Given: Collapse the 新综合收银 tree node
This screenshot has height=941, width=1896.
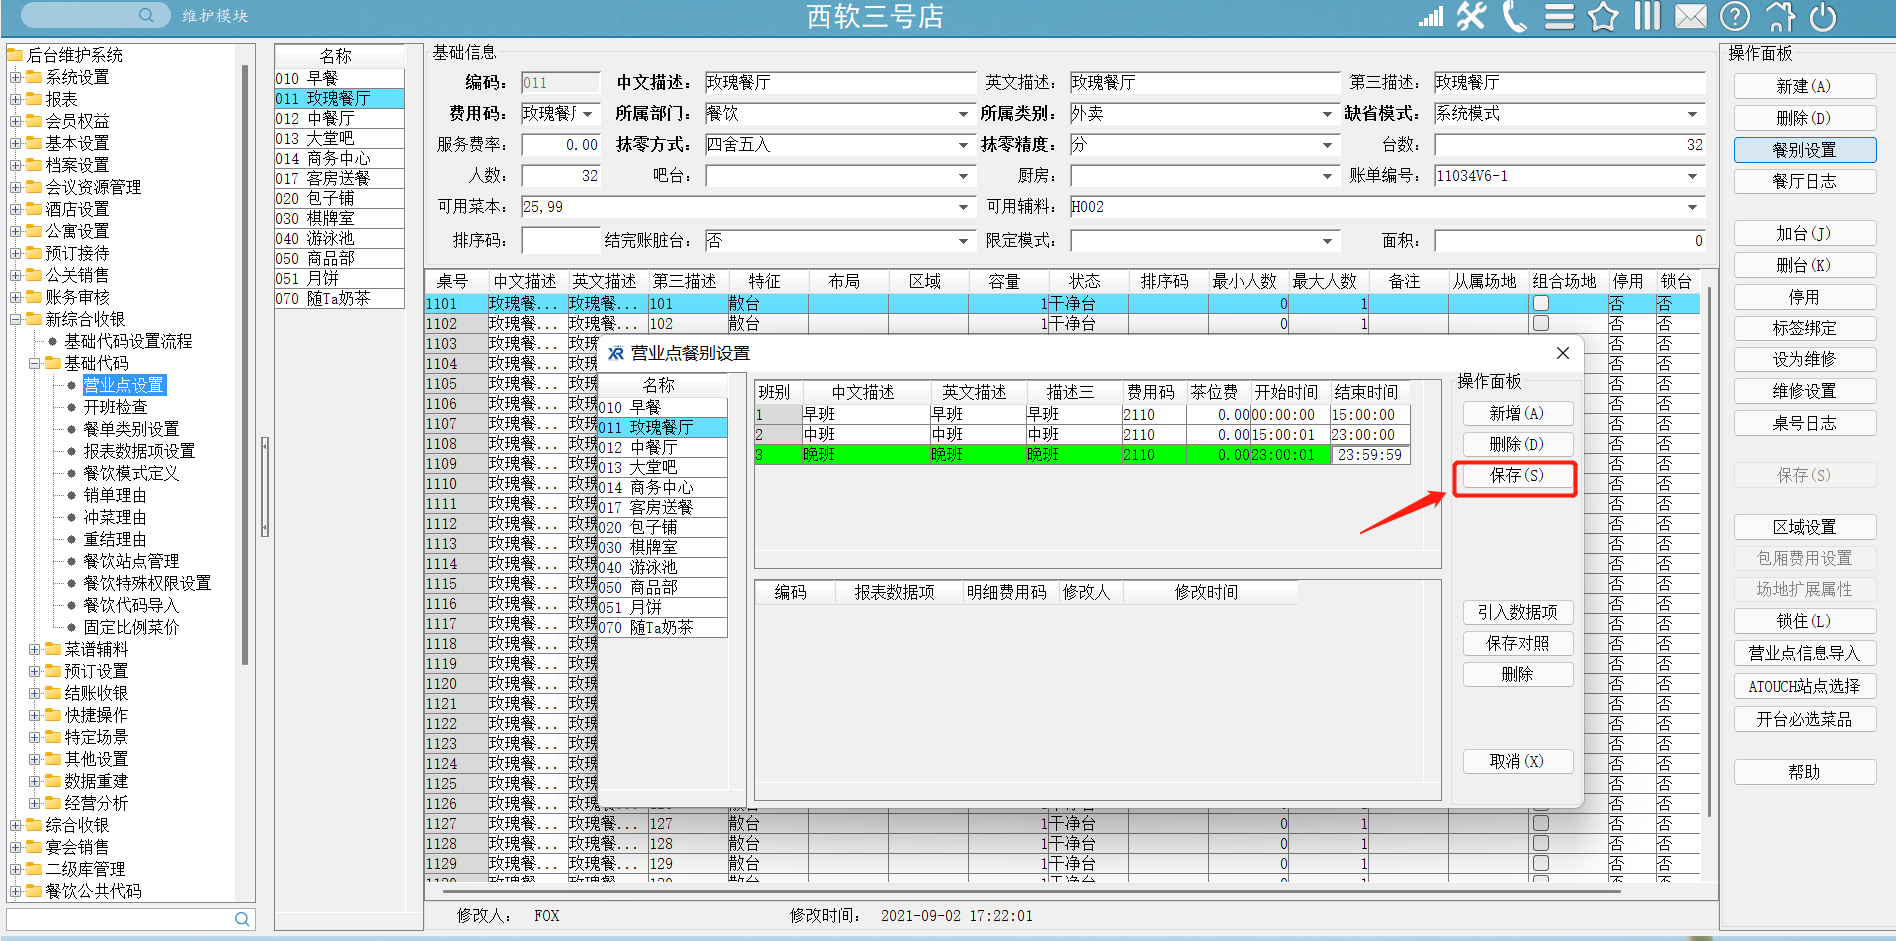Looking at the screenshot, I should coord(15,319).
